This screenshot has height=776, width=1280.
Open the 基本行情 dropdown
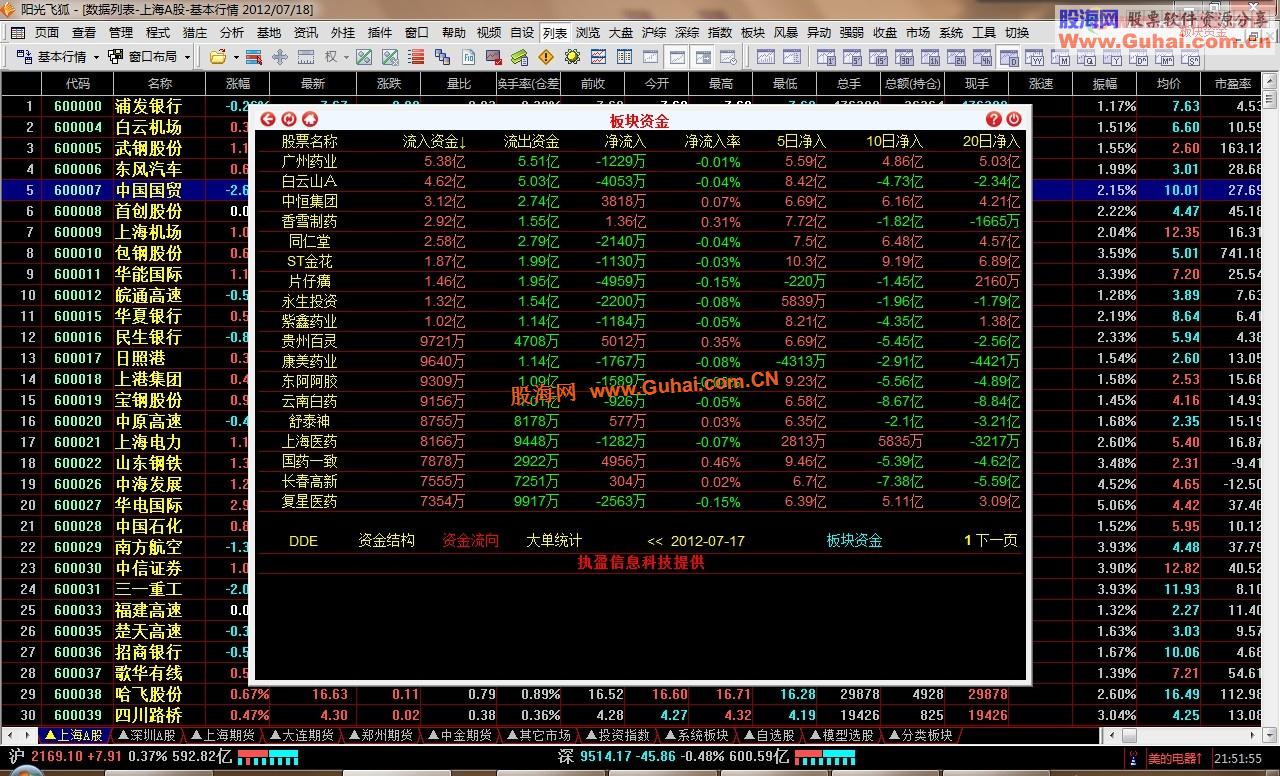(95, 57)
